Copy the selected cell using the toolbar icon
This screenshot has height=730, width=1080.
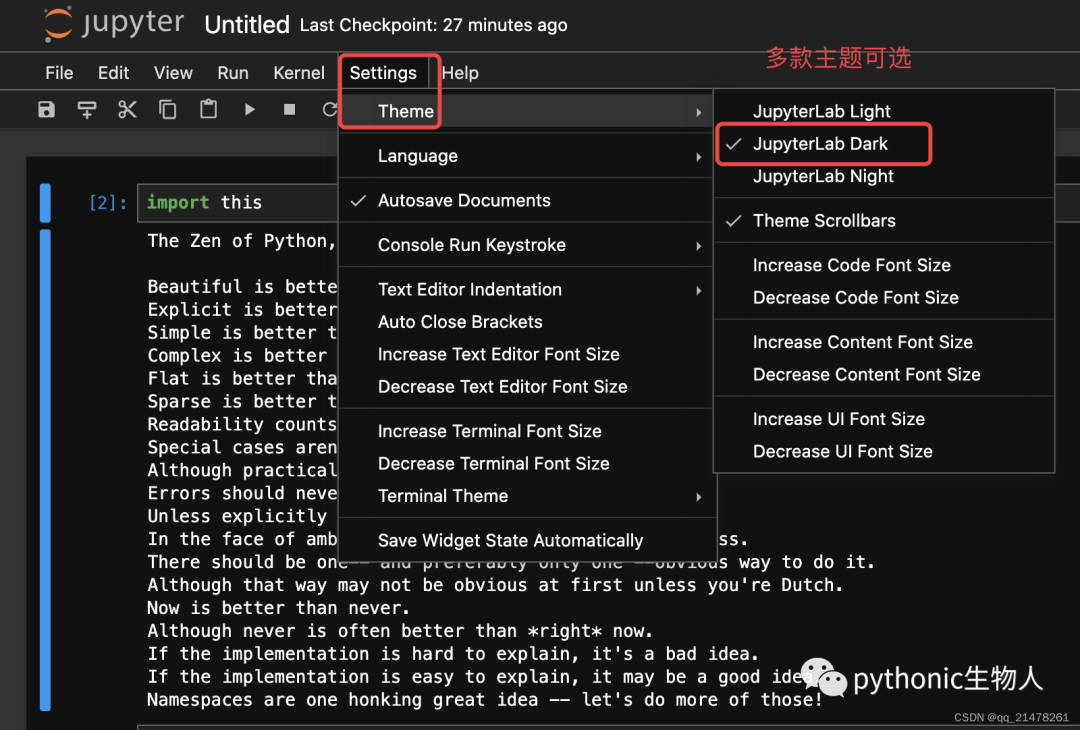(168, 110)
